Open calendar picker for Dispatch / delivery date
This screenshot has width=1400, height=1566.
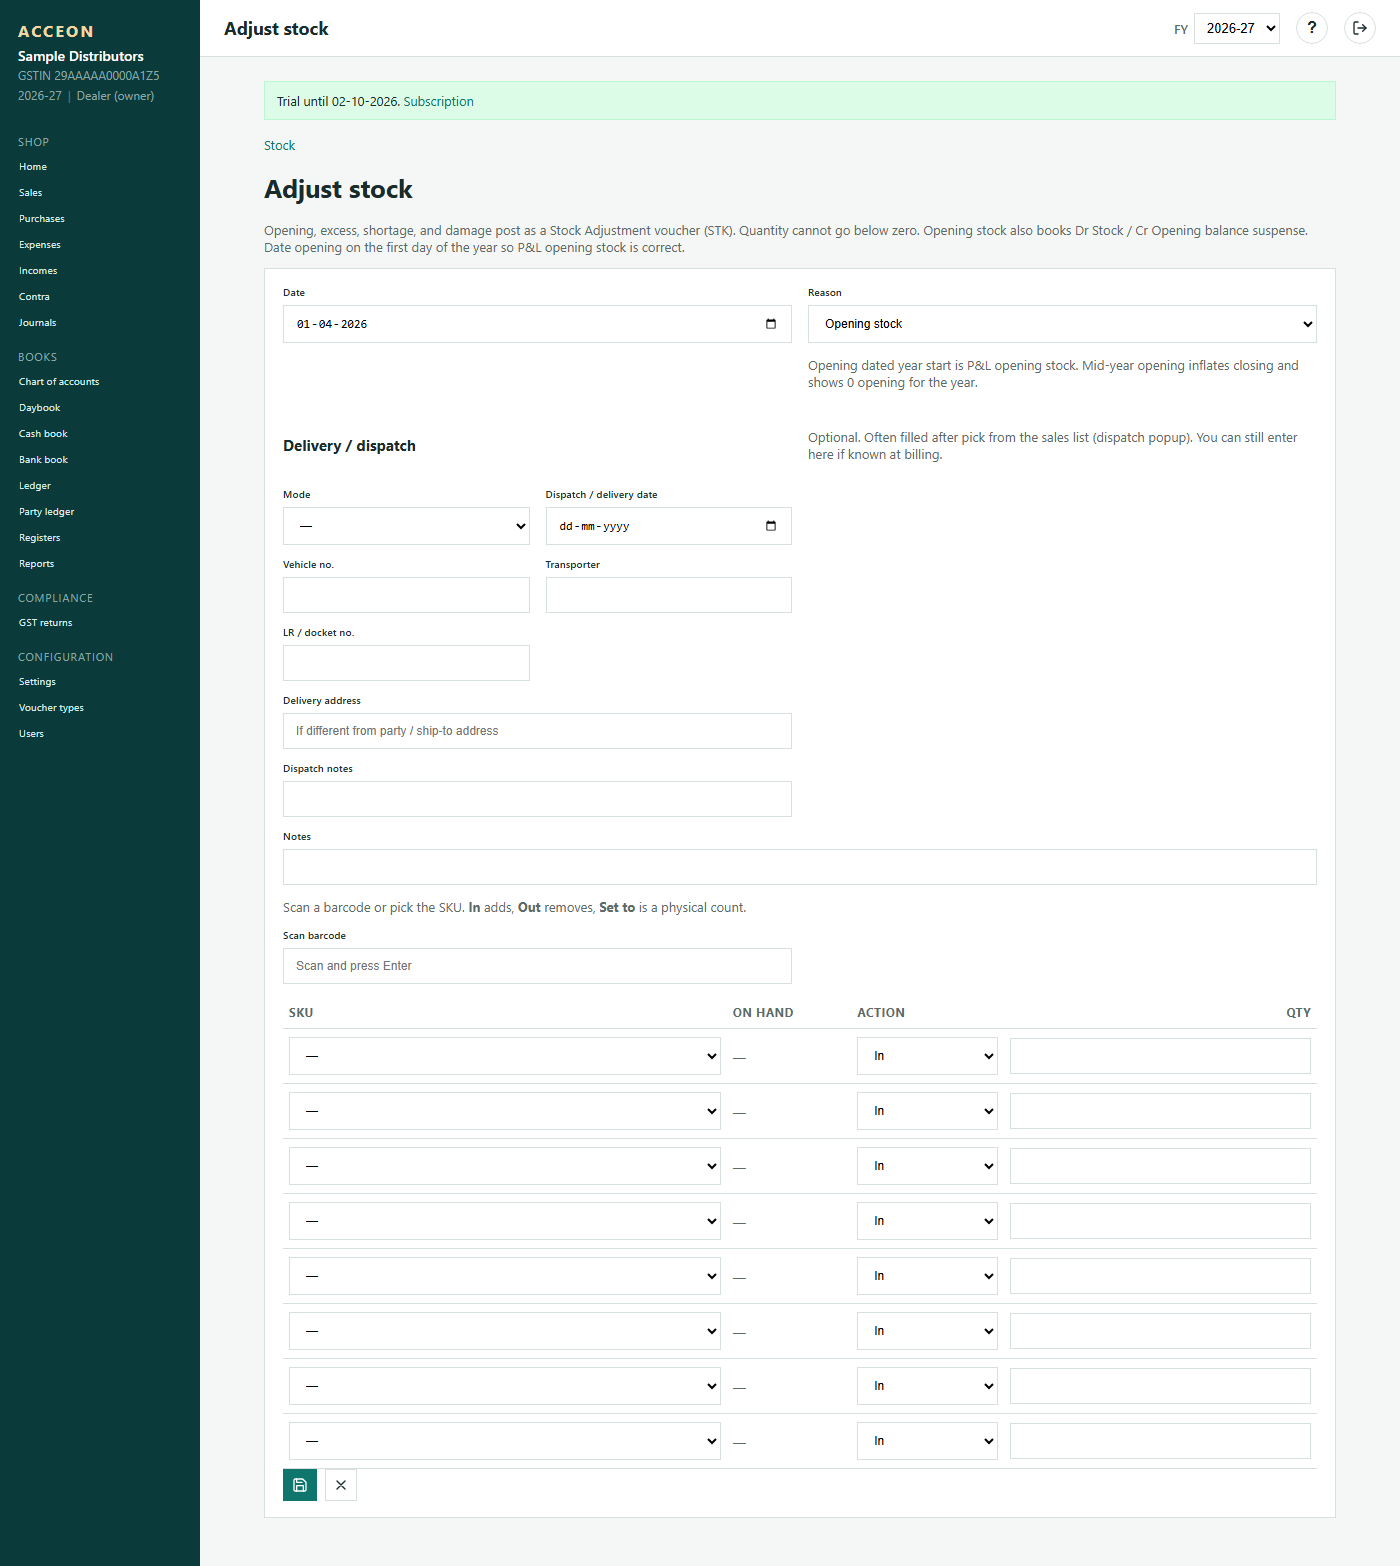(771, 526)
